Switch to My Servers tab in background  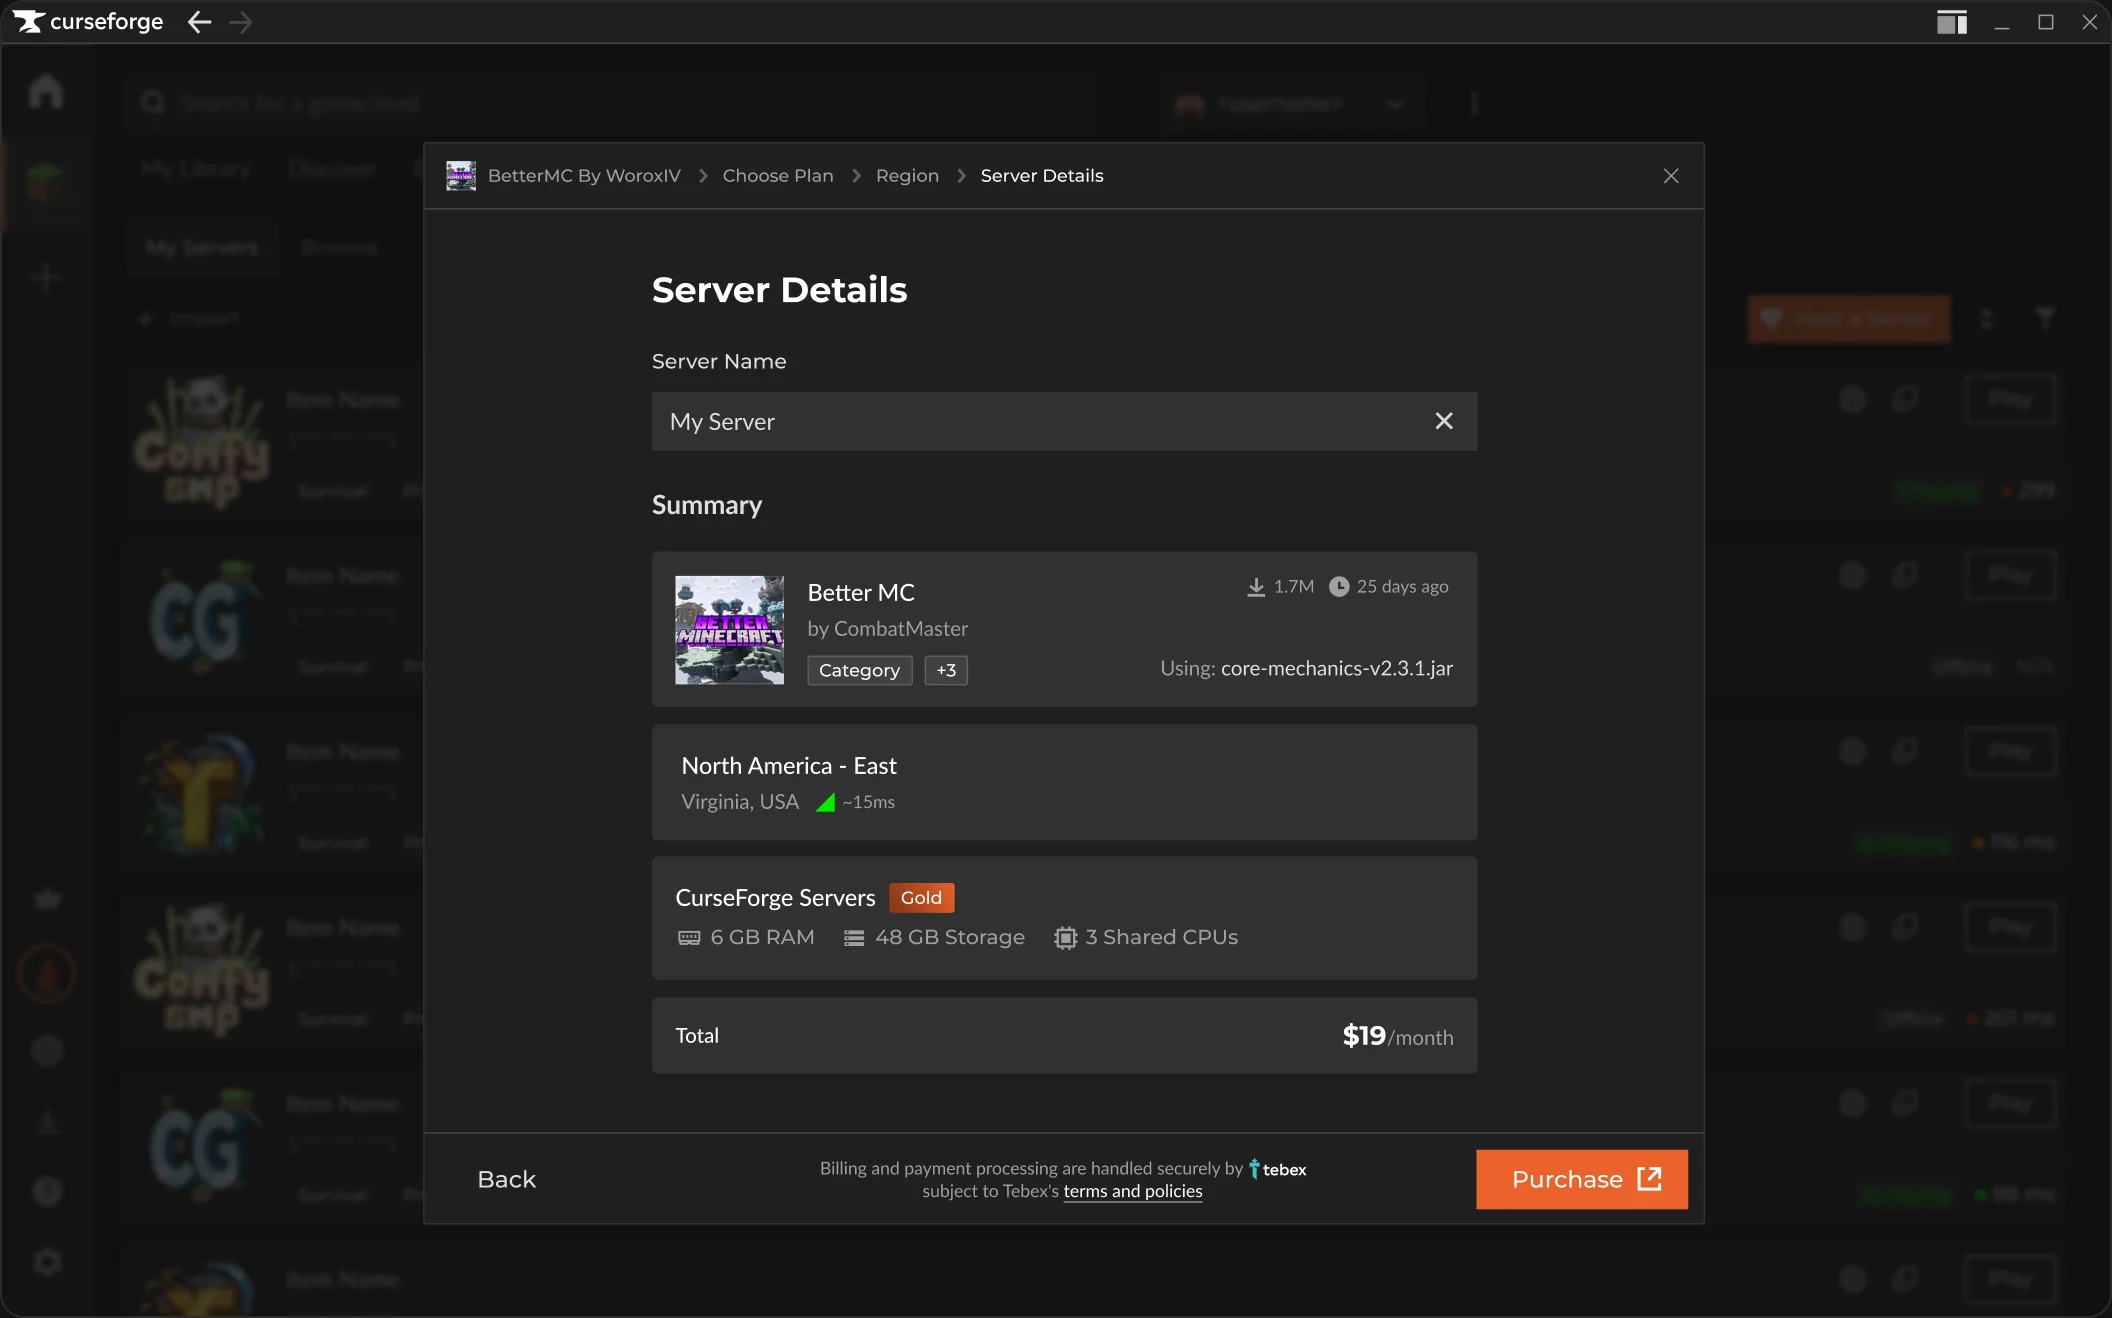(202, 247)
